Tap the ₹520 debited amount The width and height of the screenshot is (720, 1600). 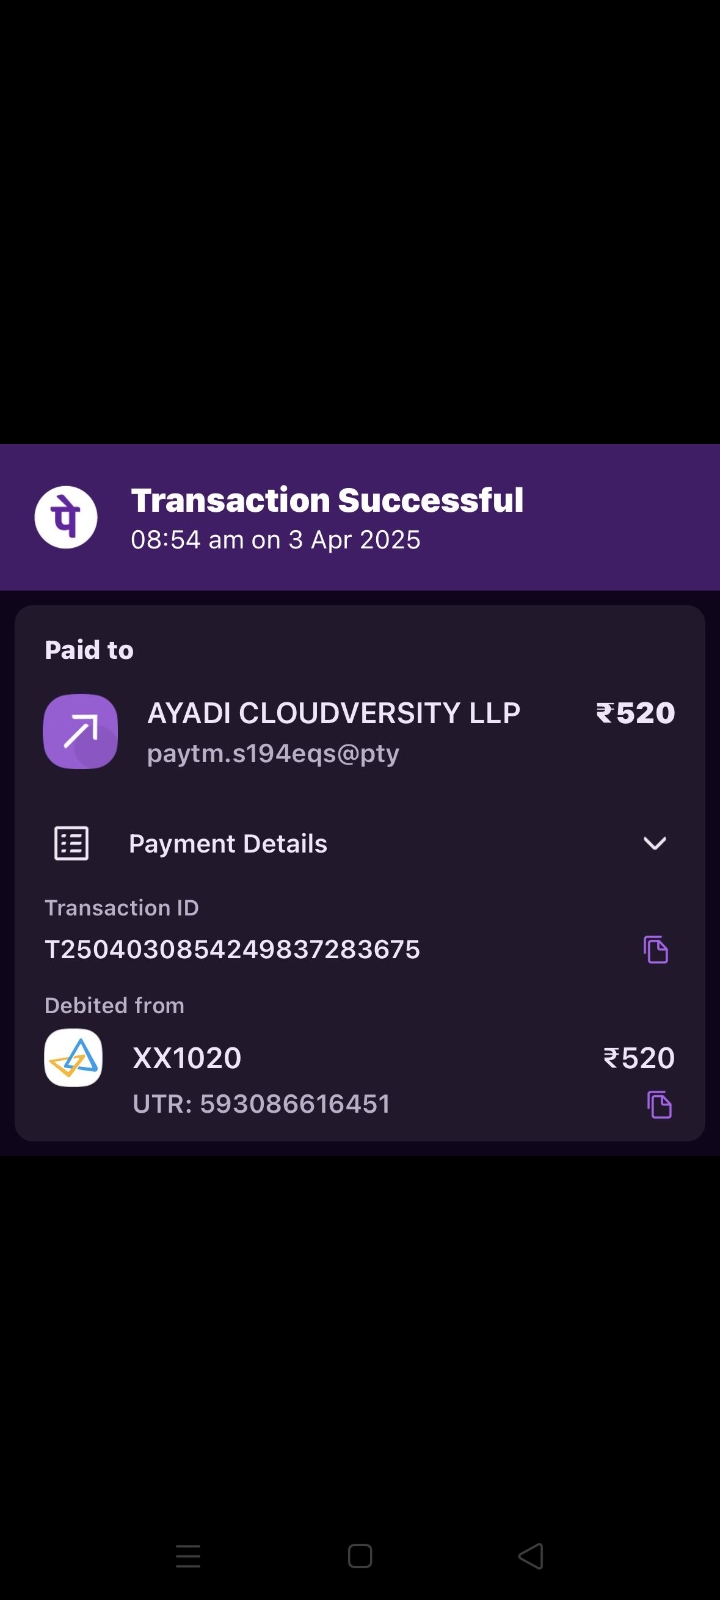pos(639,1058)
